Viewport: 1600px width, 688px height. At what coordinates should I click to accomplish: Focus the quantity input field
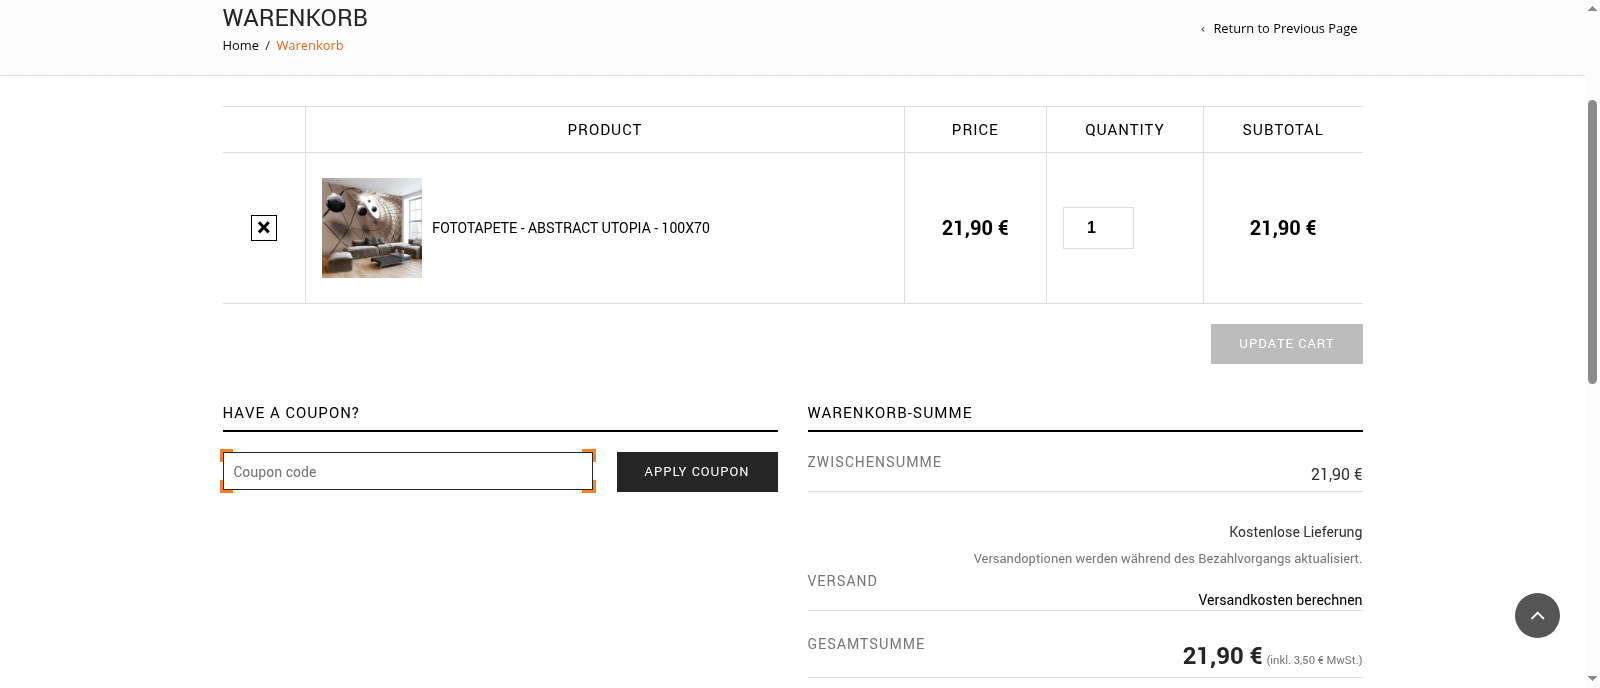pos(1098,228)
